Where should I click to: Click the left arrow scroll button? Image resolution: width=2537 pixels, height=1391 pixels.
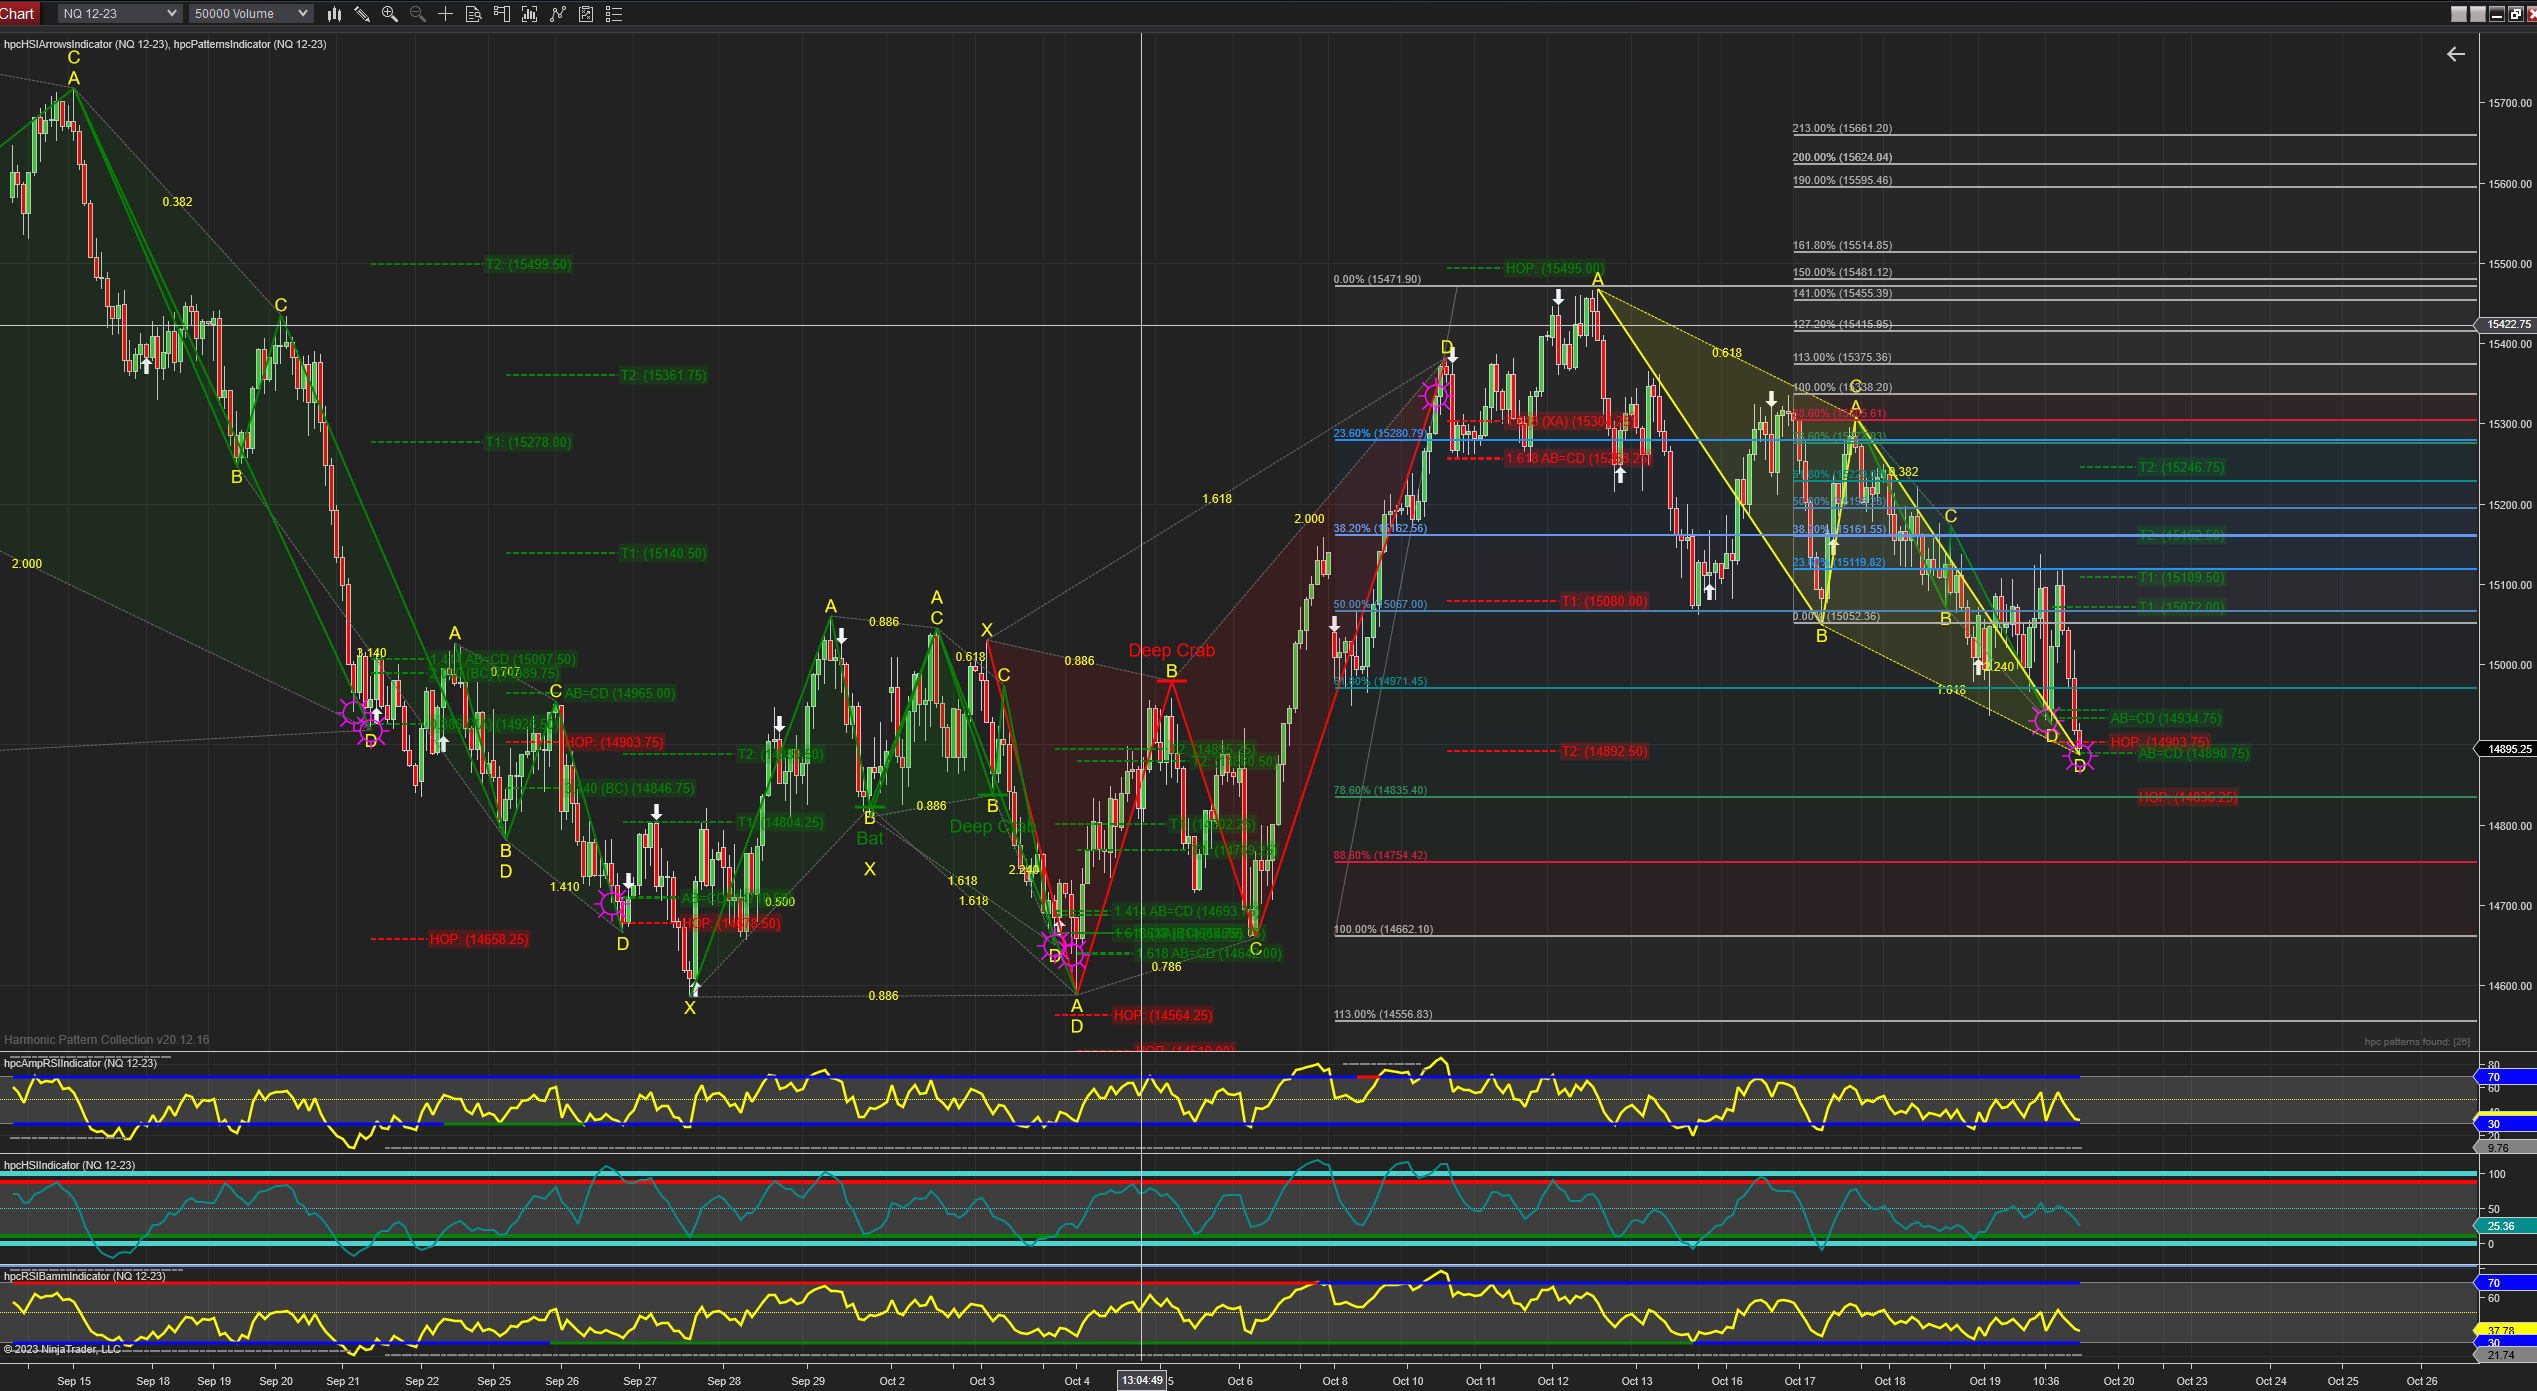(x=2455, y=54)
